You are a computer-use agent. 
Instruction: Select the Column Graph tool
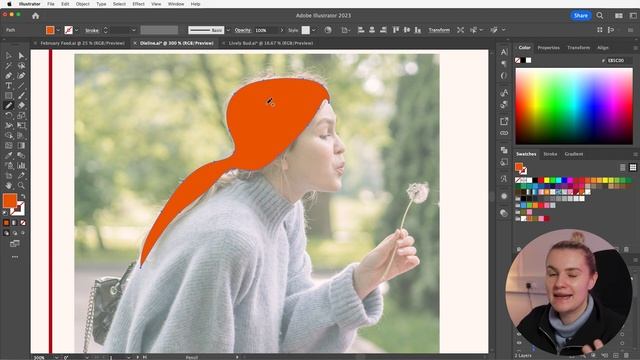tap(21, 166)
